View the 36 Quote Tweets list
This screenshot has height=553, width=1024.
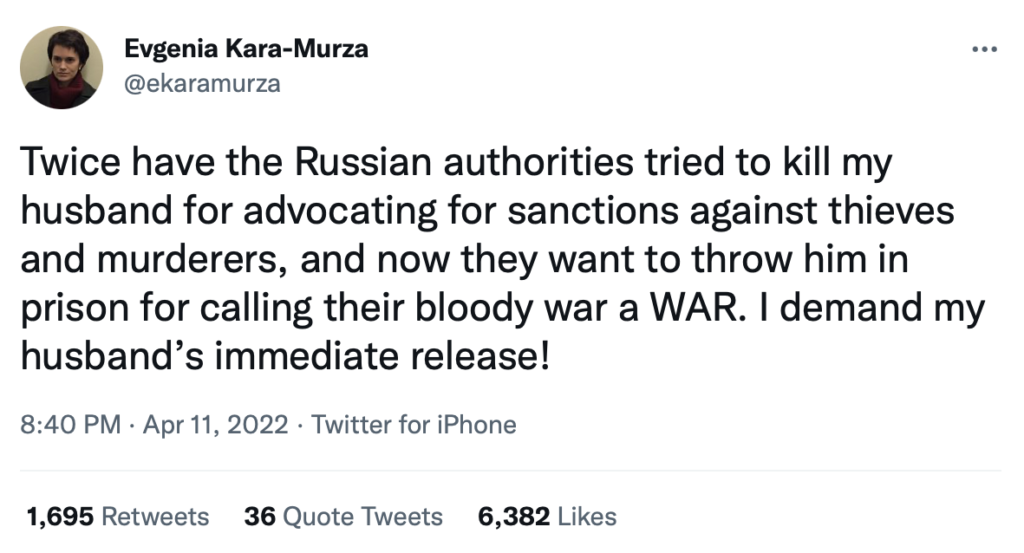(343, 516)
